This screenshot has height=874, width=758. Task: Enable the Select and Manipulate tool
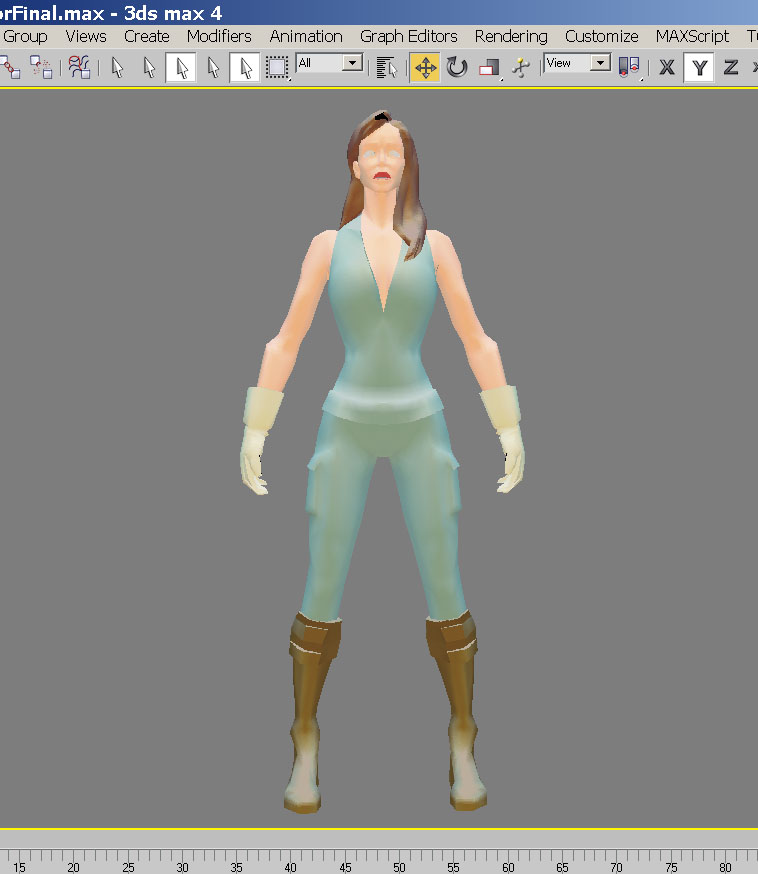tap(520, 67)
